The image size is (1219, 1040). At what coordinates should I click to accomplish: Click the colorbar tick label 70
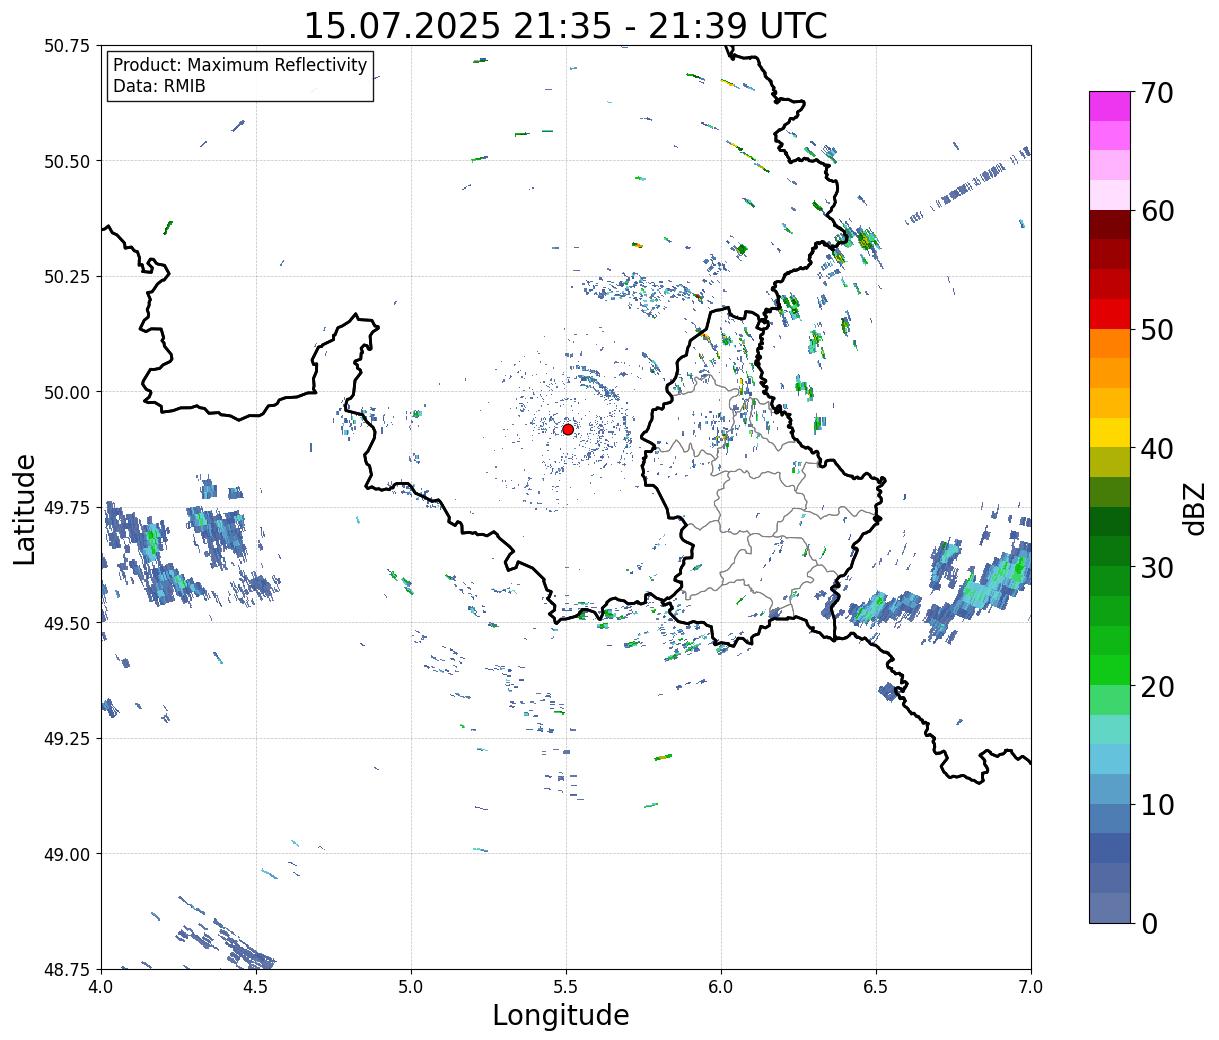[1156, 93]
